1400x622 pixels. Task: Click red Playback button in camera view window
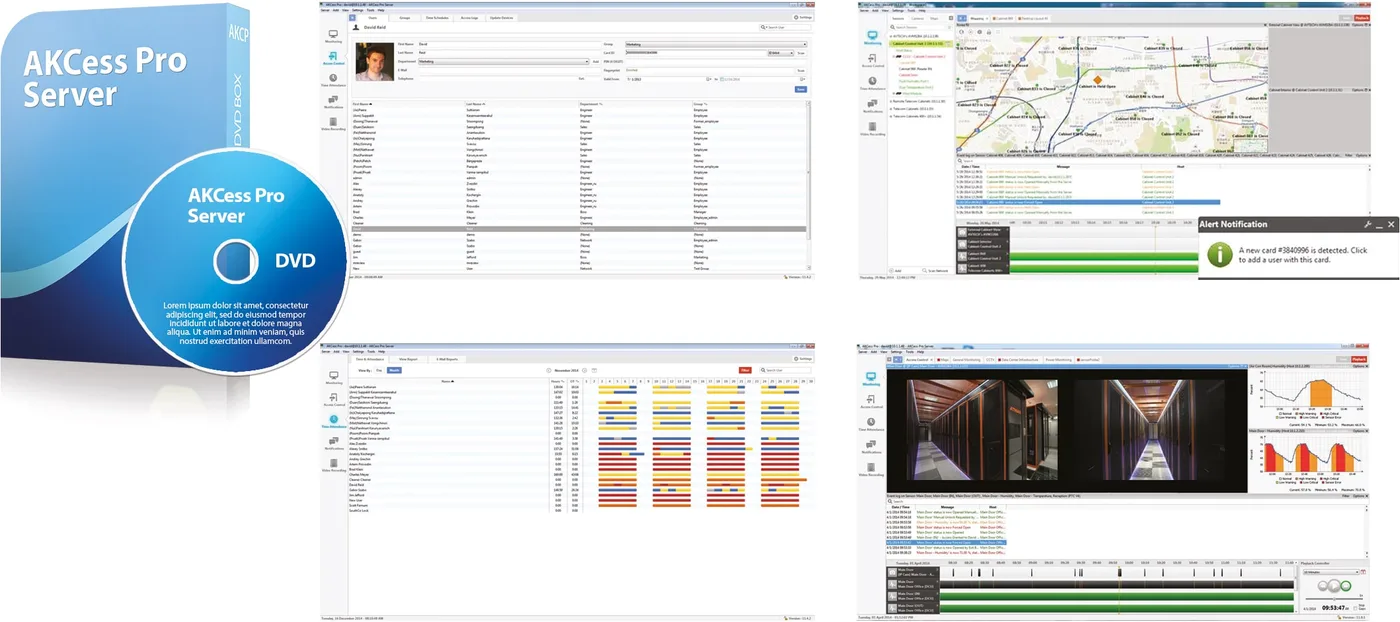coord(1358,359)
